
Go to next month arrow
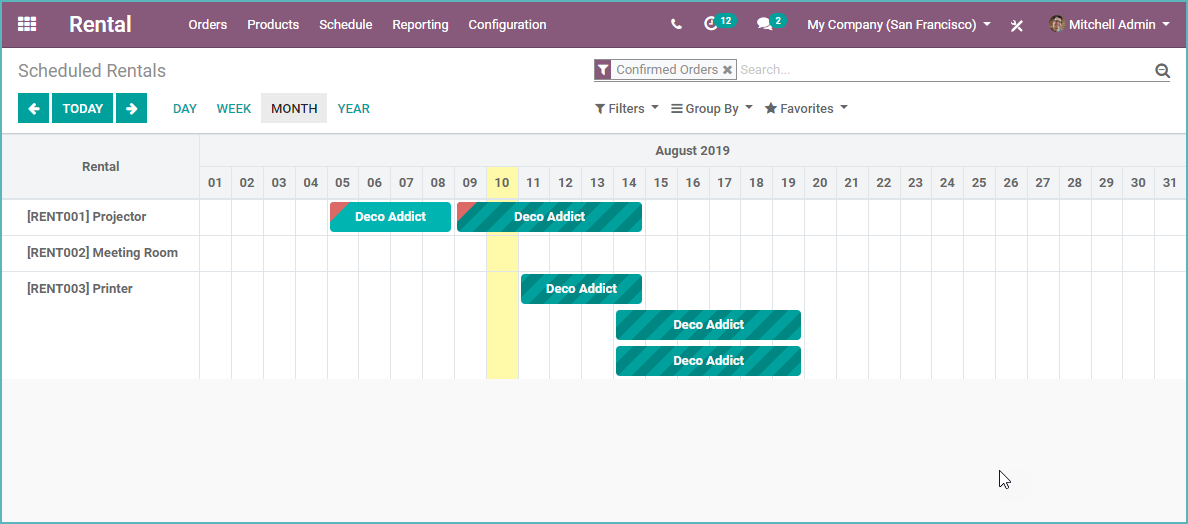pyautogui.click(x=131, y=108)
